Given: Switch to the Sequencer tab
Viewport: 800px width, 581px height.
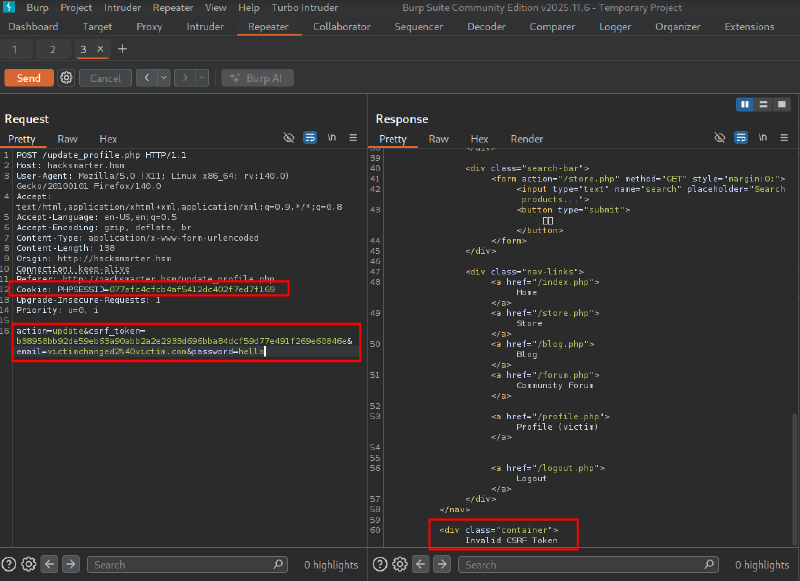Looking at the screenshot, I should pos(418,27).
